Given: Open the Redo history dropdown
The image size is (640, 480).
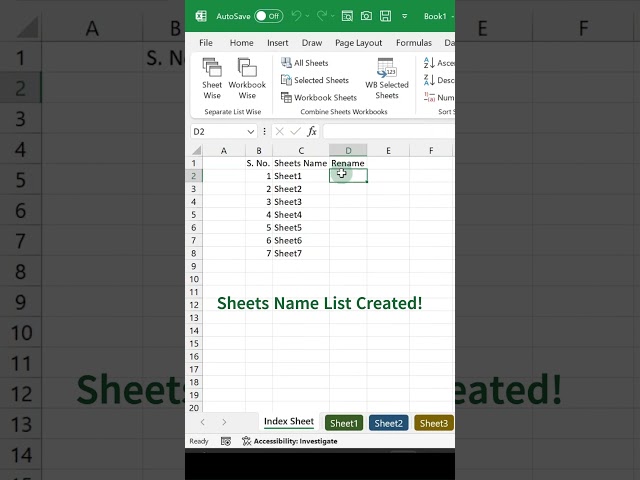Looking at the screenshot, I should [333, 16].
